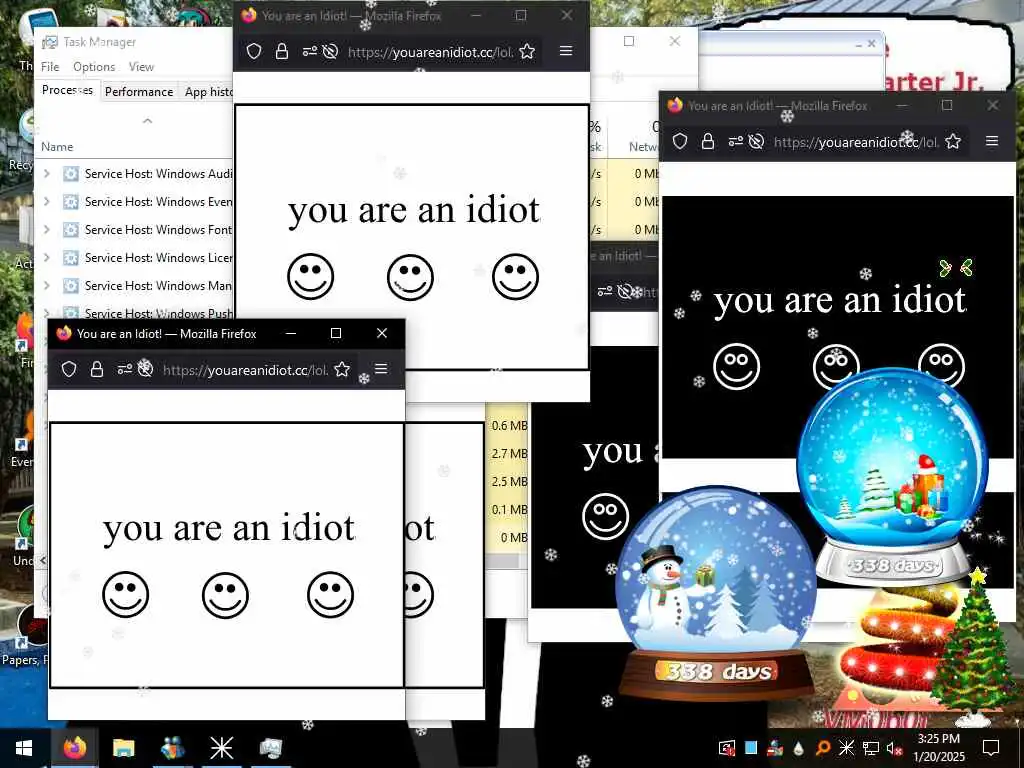Open the Windows Start menu

coord(24,748)
